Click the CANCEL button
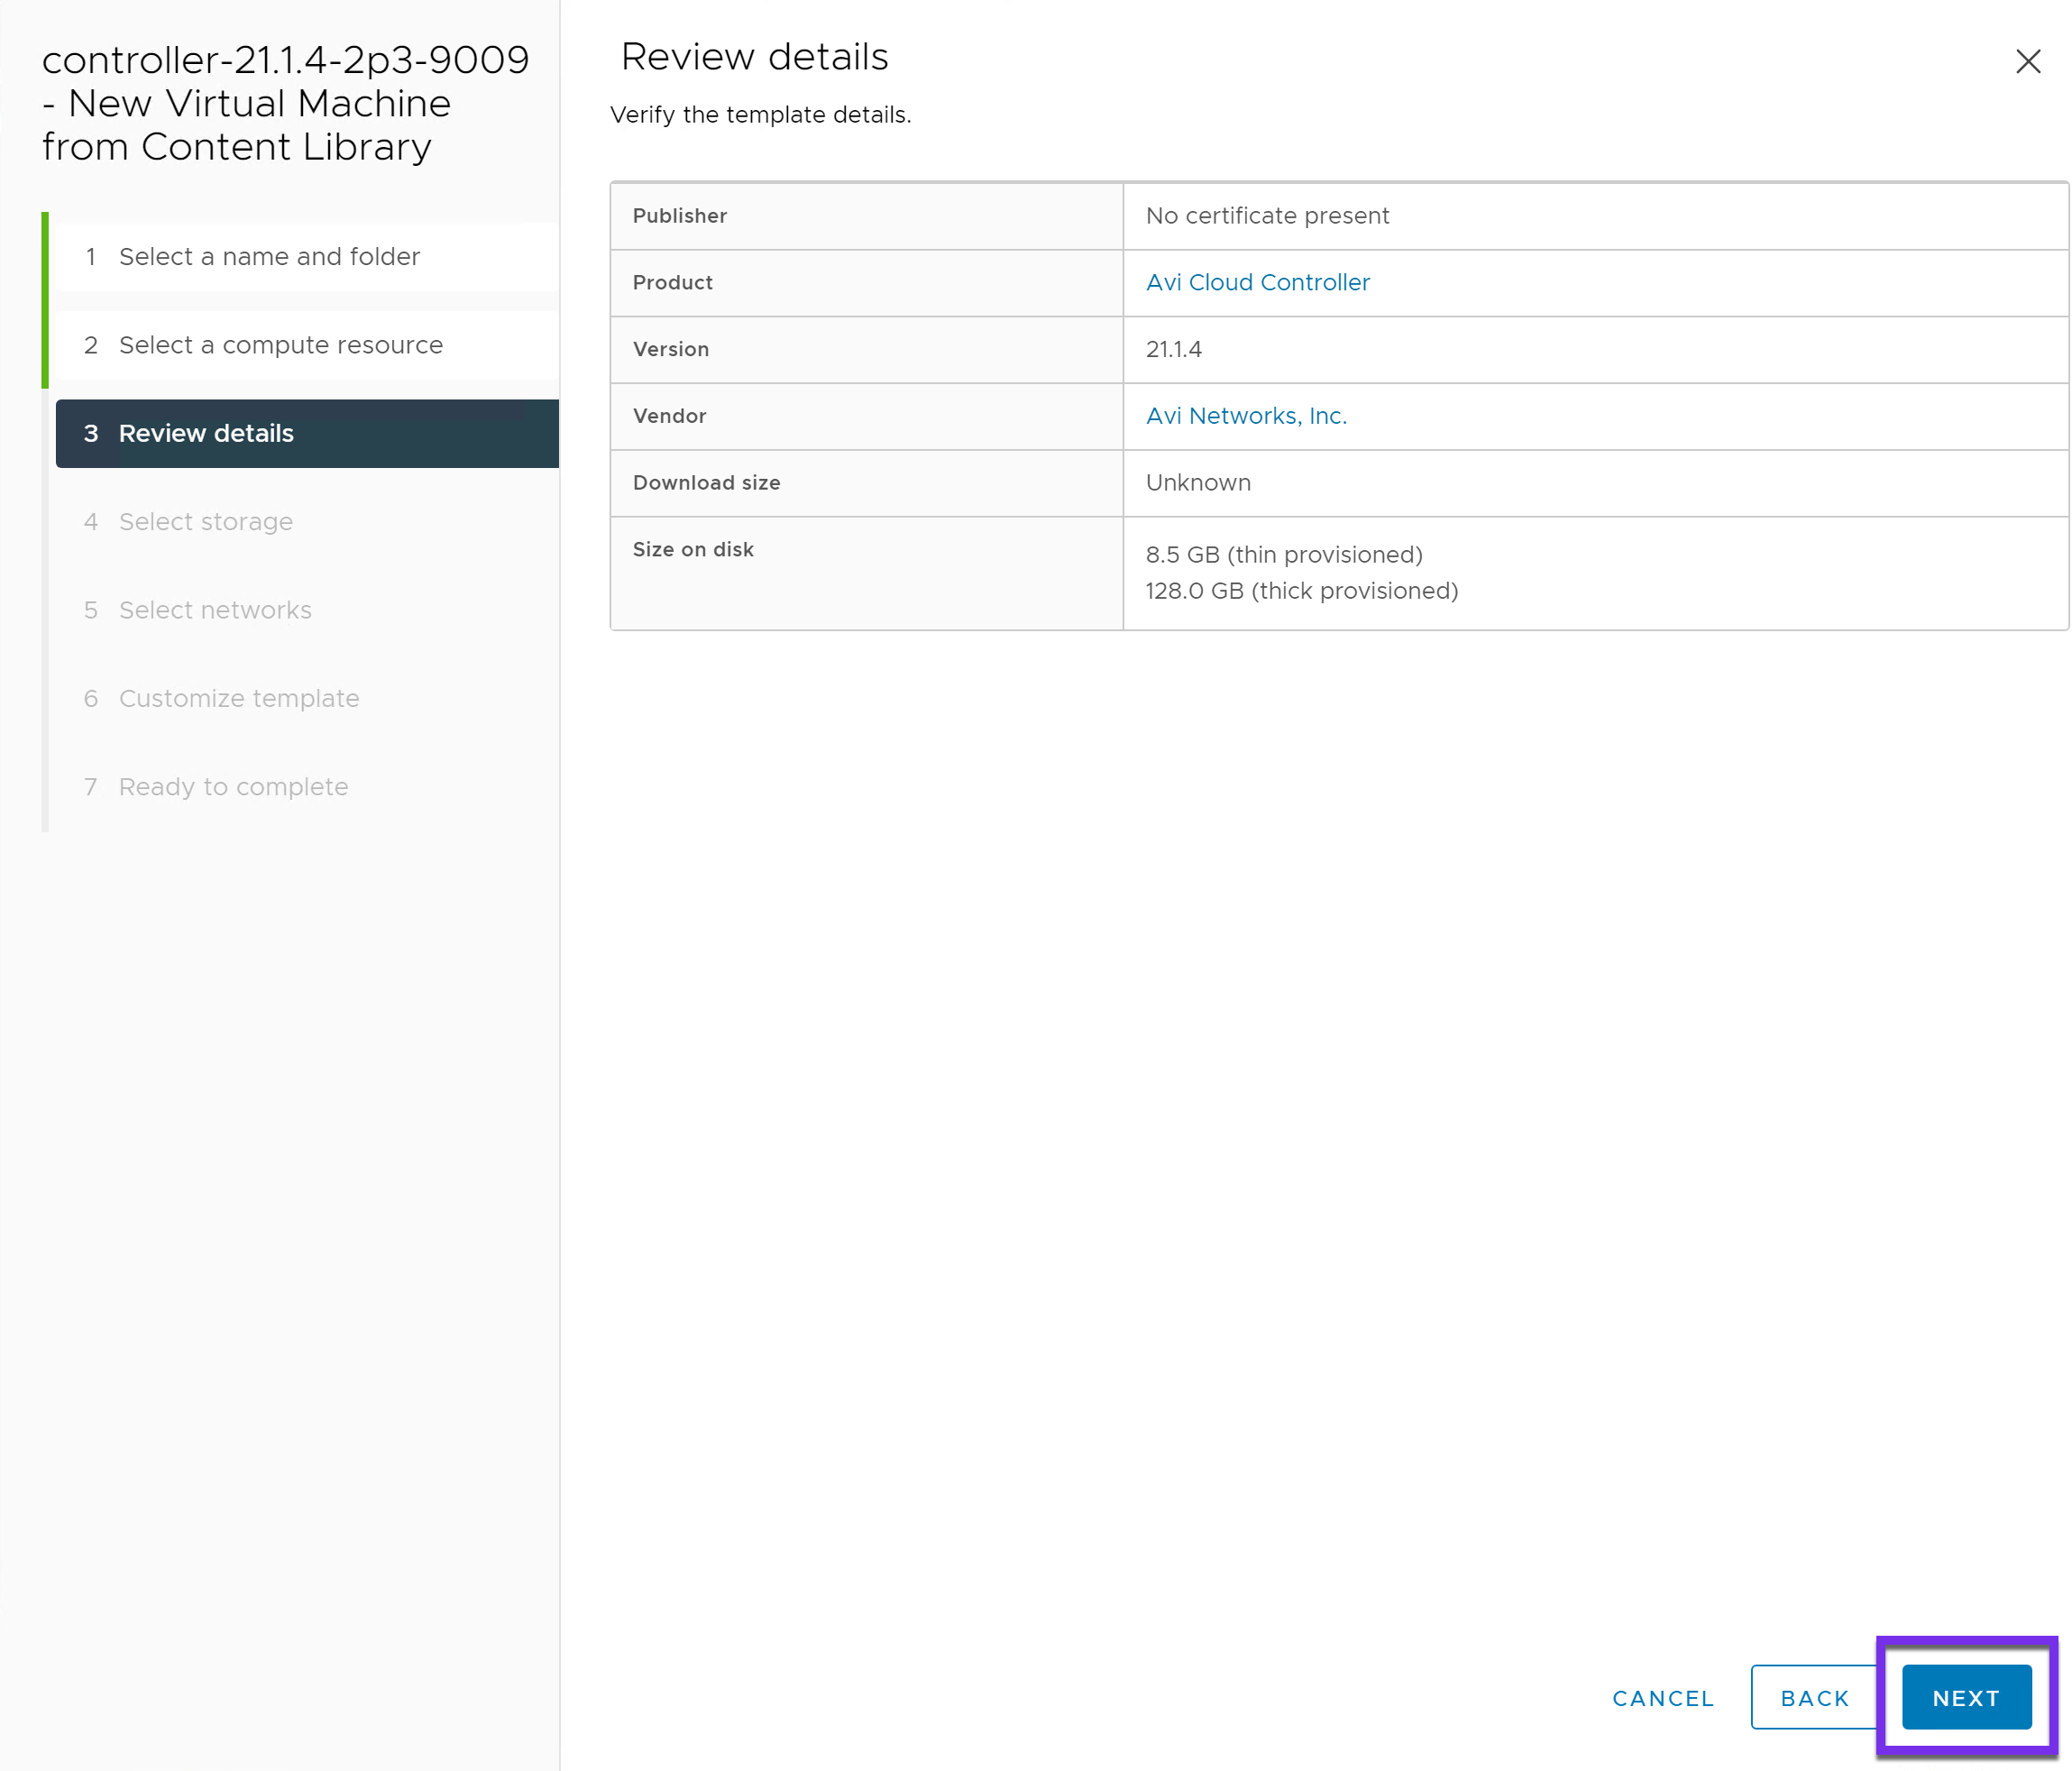Image resolution: width=2072 pixels, height=1771 pixels. pos(1663,1697)
